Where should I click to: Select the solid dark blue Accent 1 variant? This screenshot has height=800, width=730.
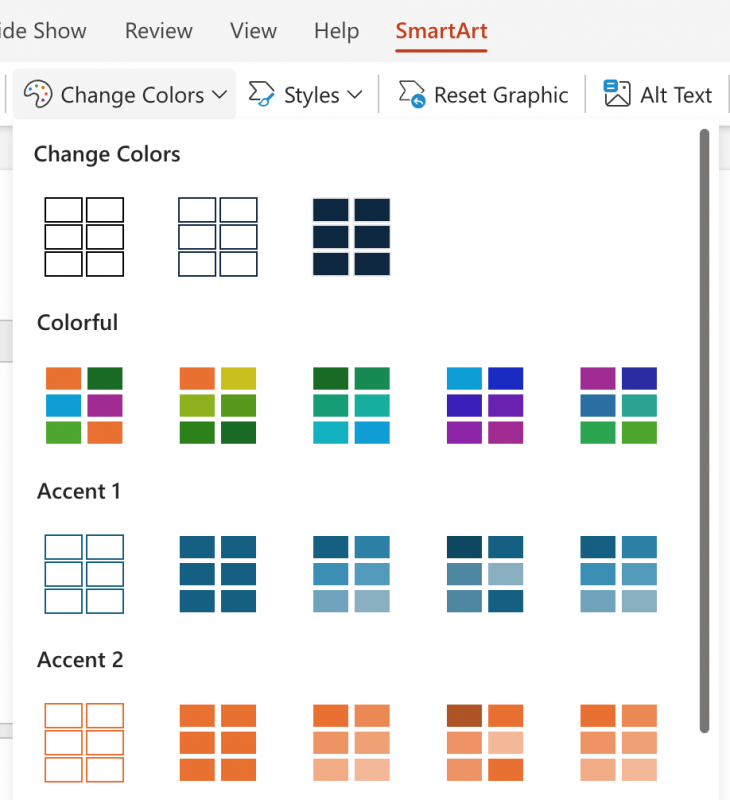click(218, 574)
